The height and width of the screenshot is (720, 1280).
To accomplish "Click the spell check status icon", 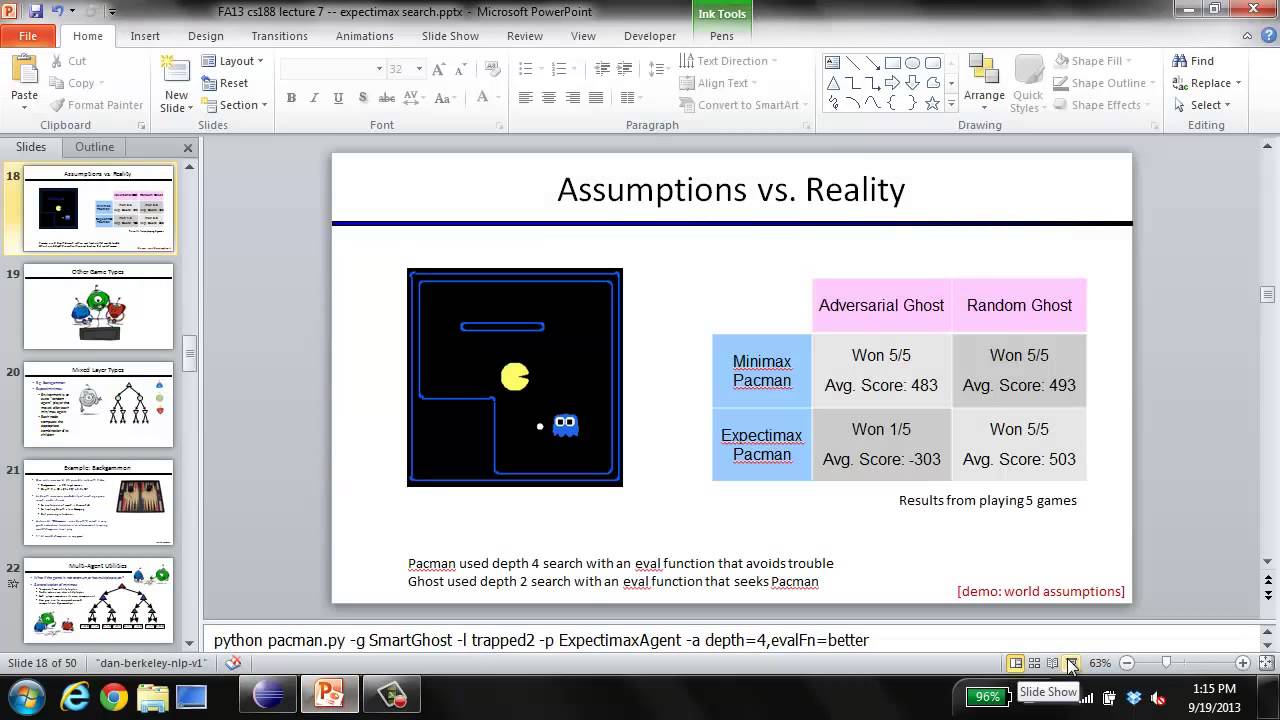I will coord(233,663).
